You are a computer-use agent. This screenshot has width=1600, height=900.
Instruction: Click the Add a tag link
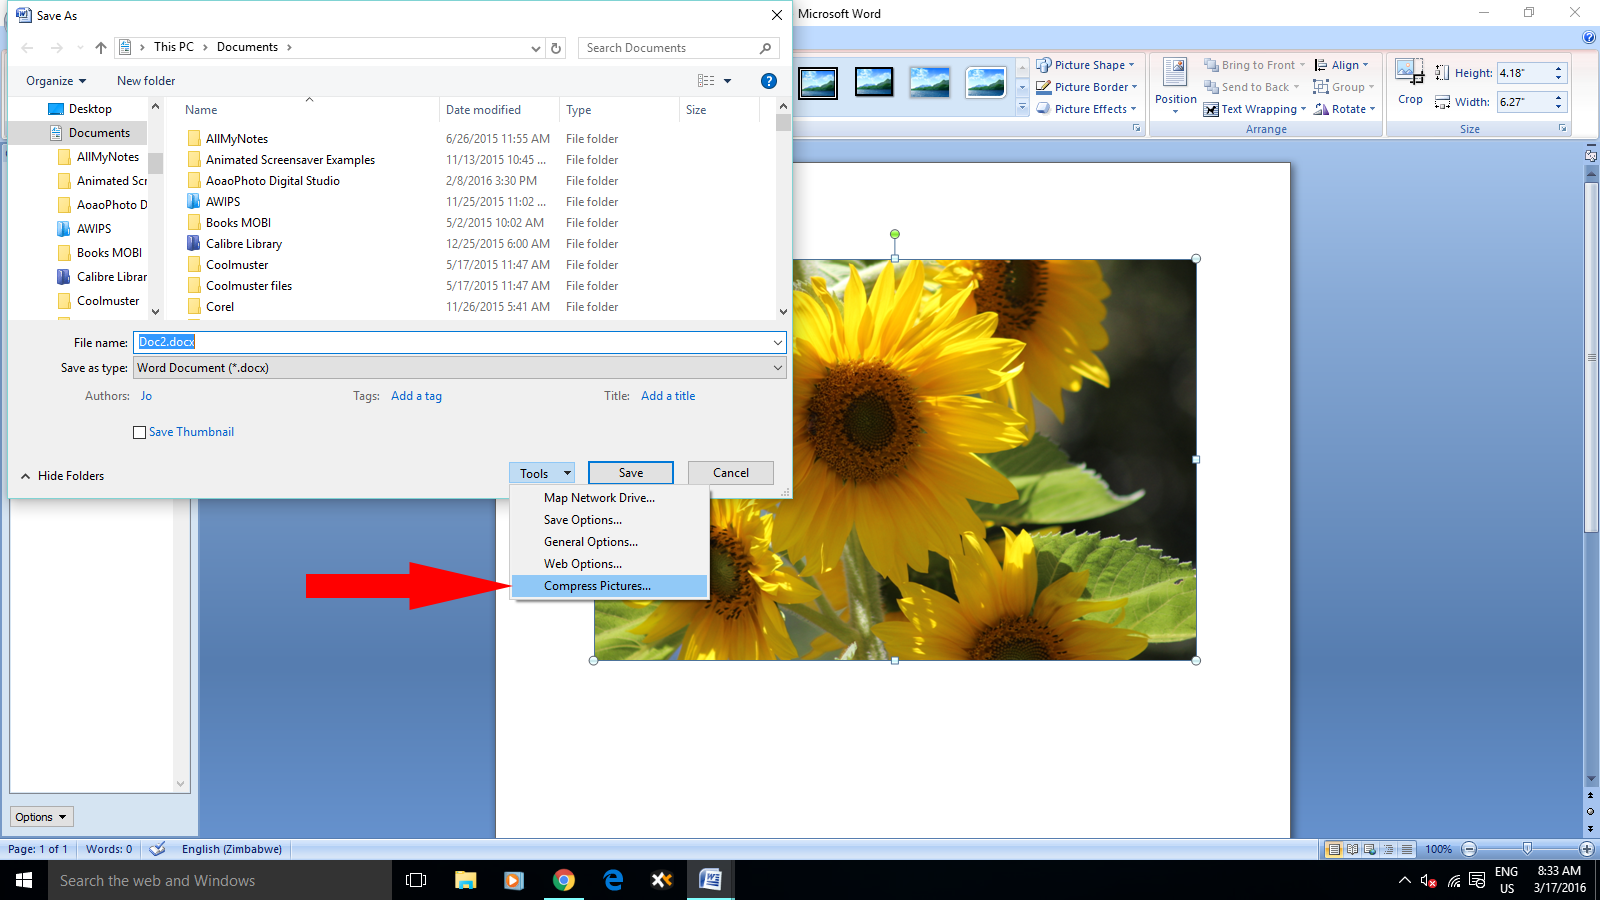tap(416, 396)
